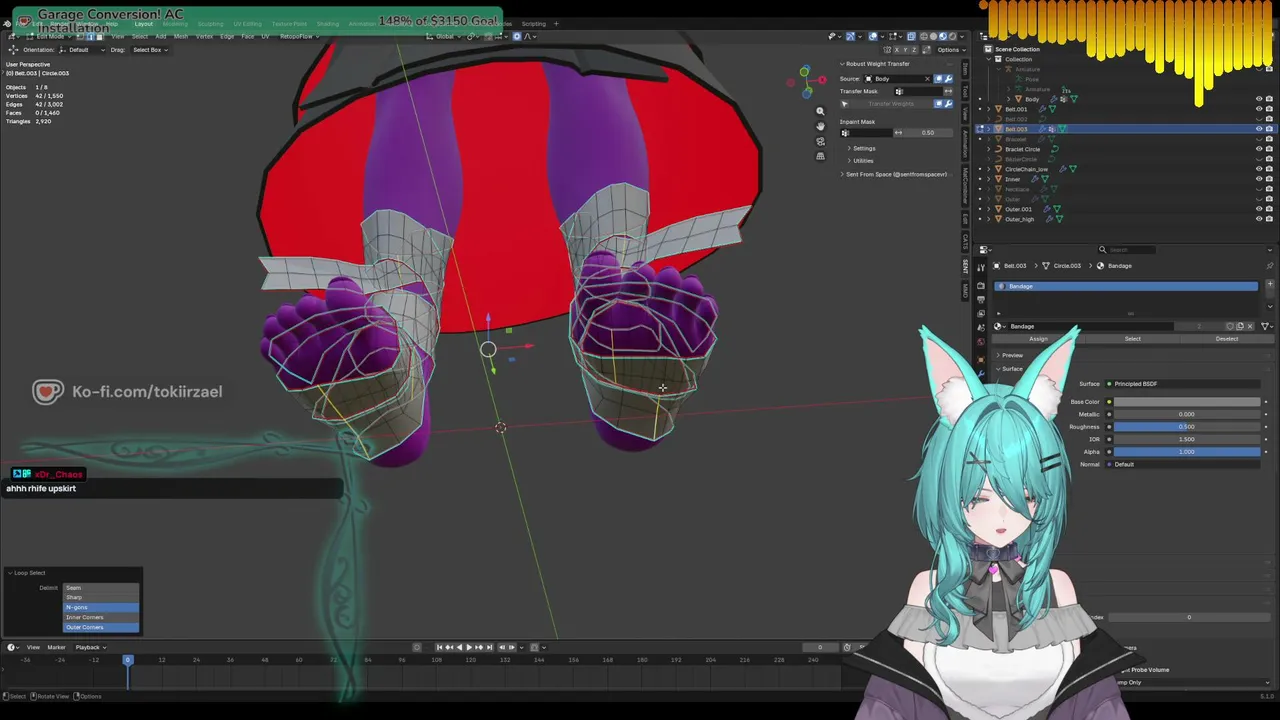1280x720 pixels.
Task: Hide Outer_high in the viewport
Action: point(1259,219)
